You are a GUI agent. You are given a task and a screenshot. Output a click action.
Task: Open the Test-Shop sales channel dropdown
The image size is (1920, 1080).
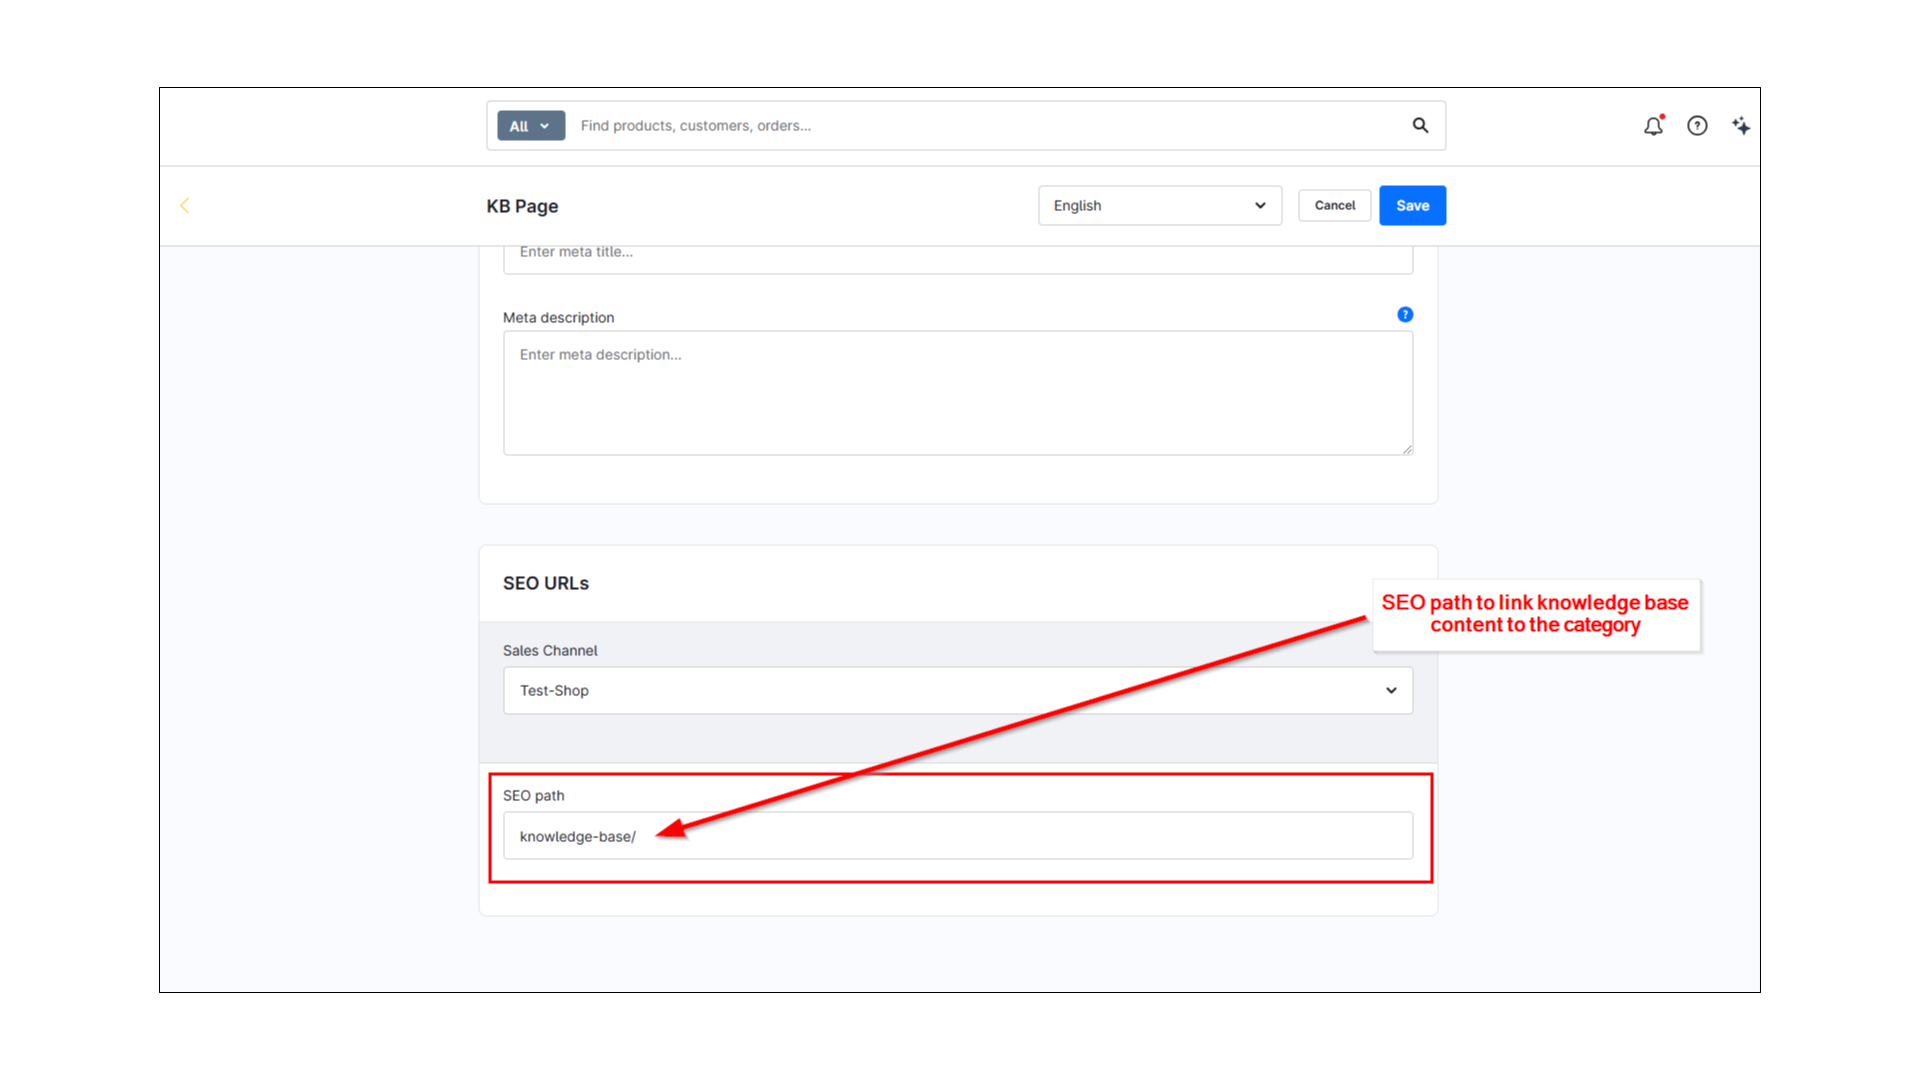click(957, 691)
